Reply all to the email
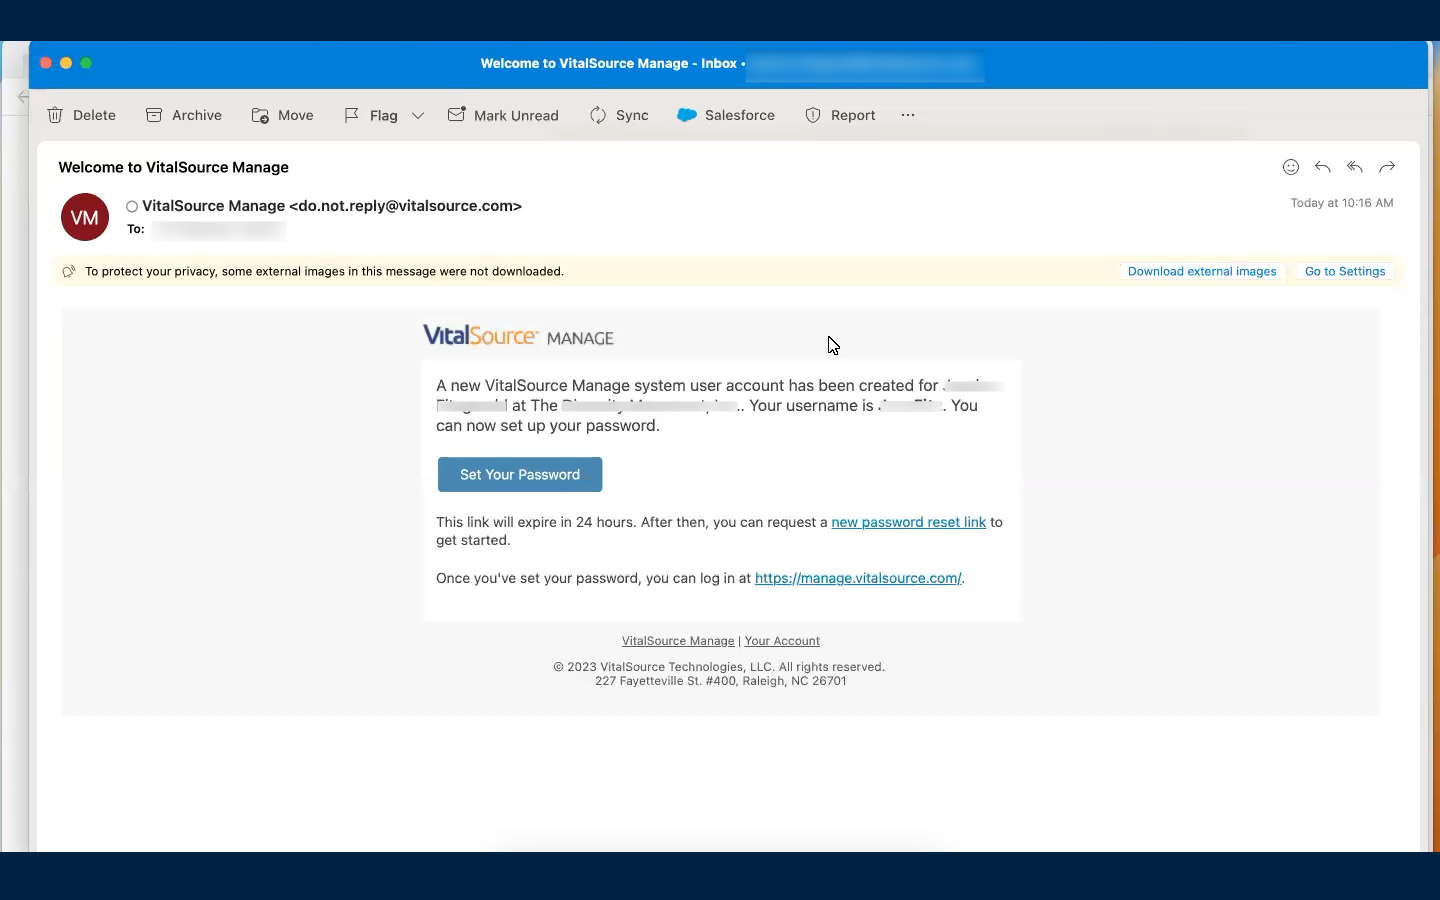 1355,167
